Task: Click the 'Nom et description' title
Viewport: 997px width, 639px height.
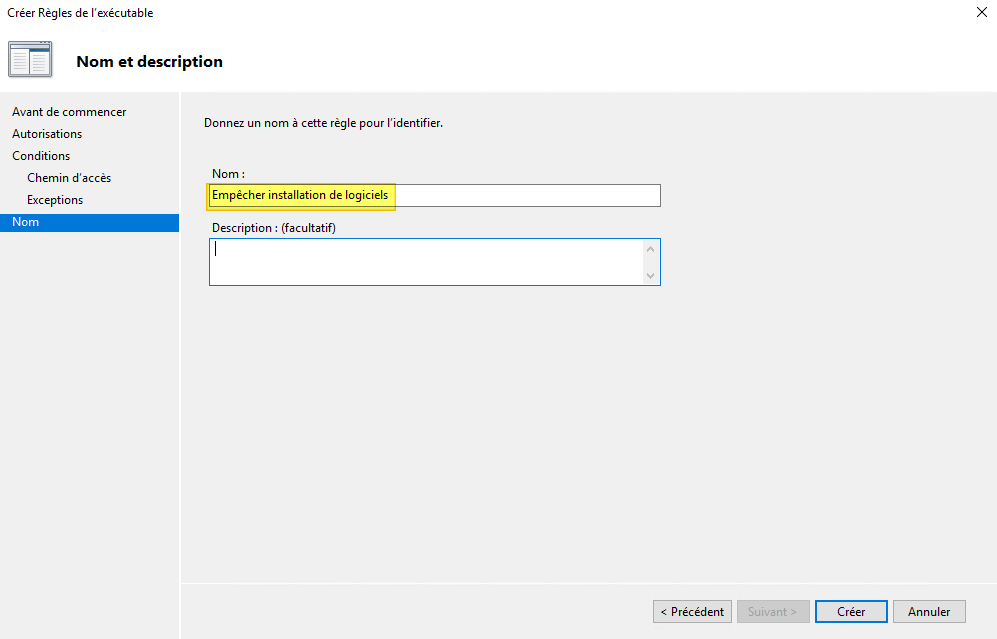Action: [x=148, y=61]
